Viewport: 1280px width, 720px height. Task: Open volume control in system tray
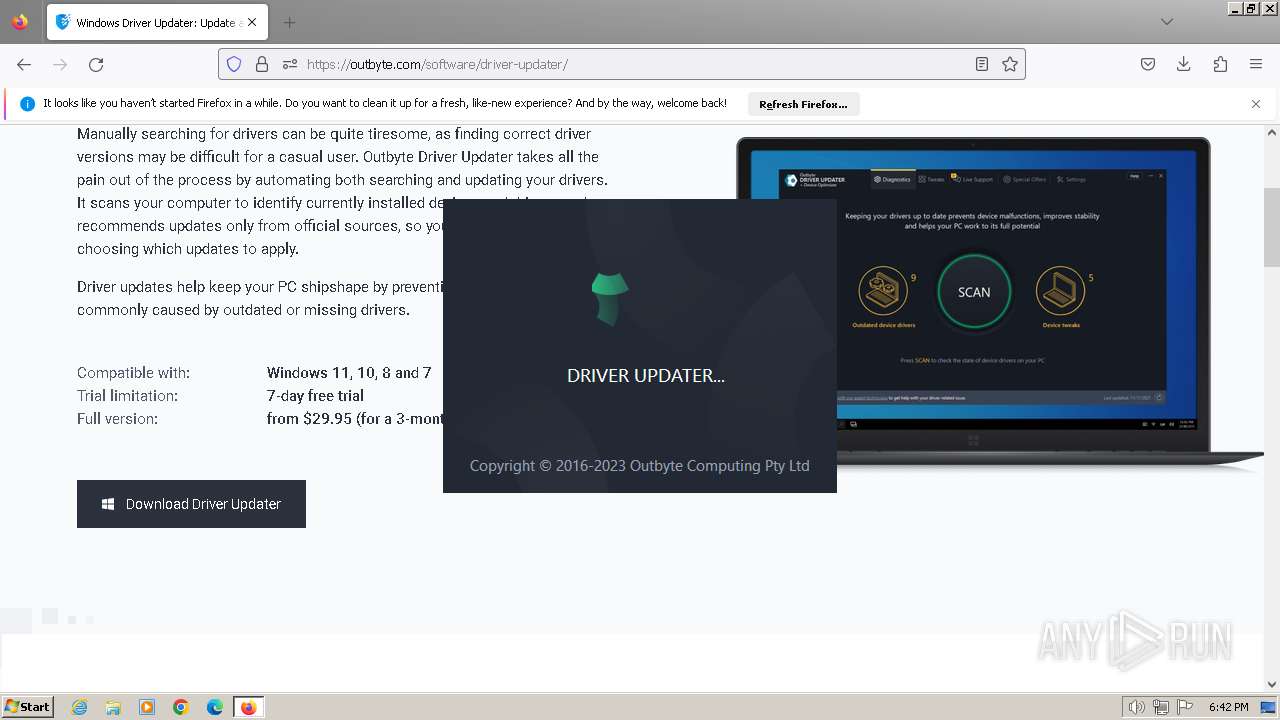tap(1137, 707)
